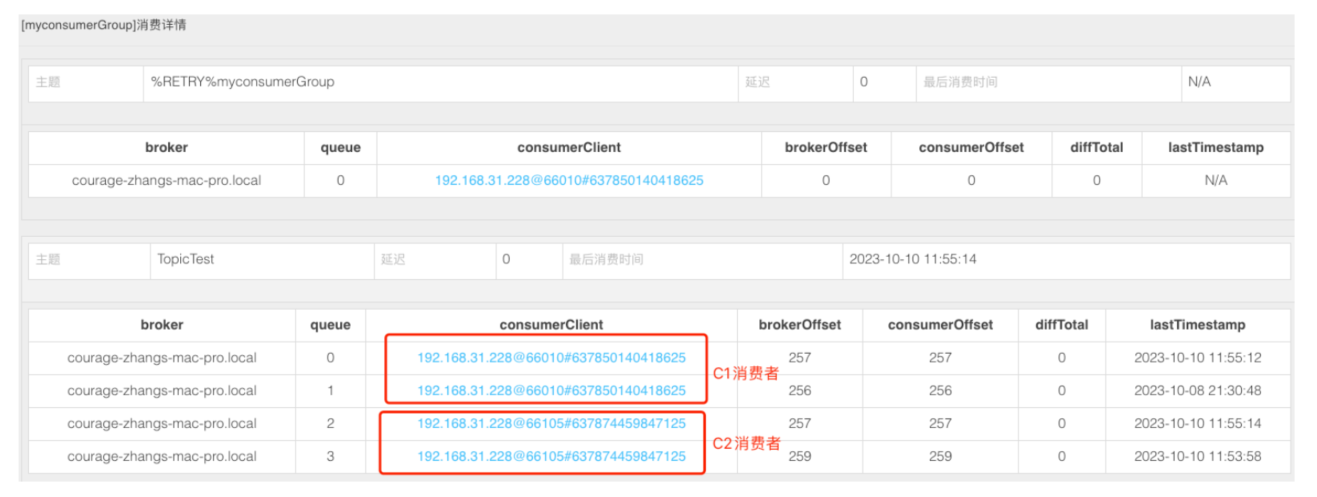1317x497 pixels.
Task: Select the [myconsumerGroup]消费详情 title text
Action: [103, 25]
